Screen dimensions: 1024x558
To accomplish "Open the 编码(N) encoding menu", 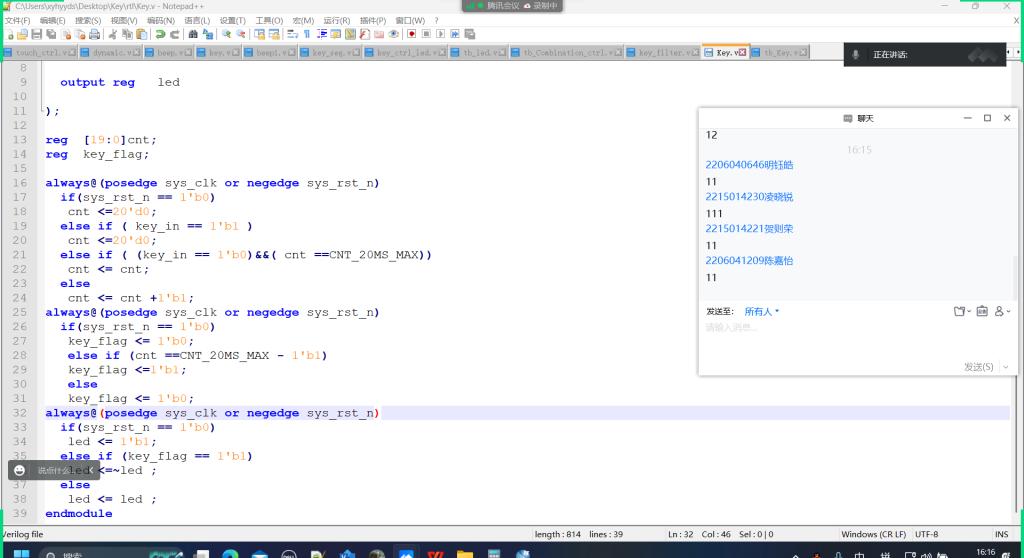I will (x=160, y=20).
